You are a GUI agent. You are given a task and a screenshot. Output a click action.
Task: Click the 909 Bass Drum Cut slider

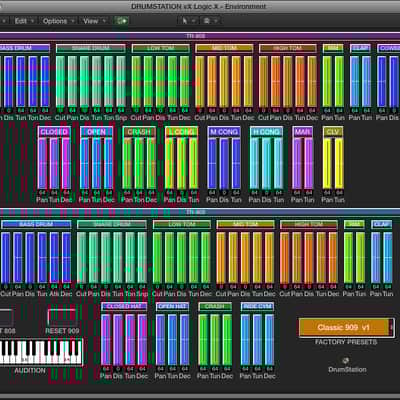tap(6, 257)
